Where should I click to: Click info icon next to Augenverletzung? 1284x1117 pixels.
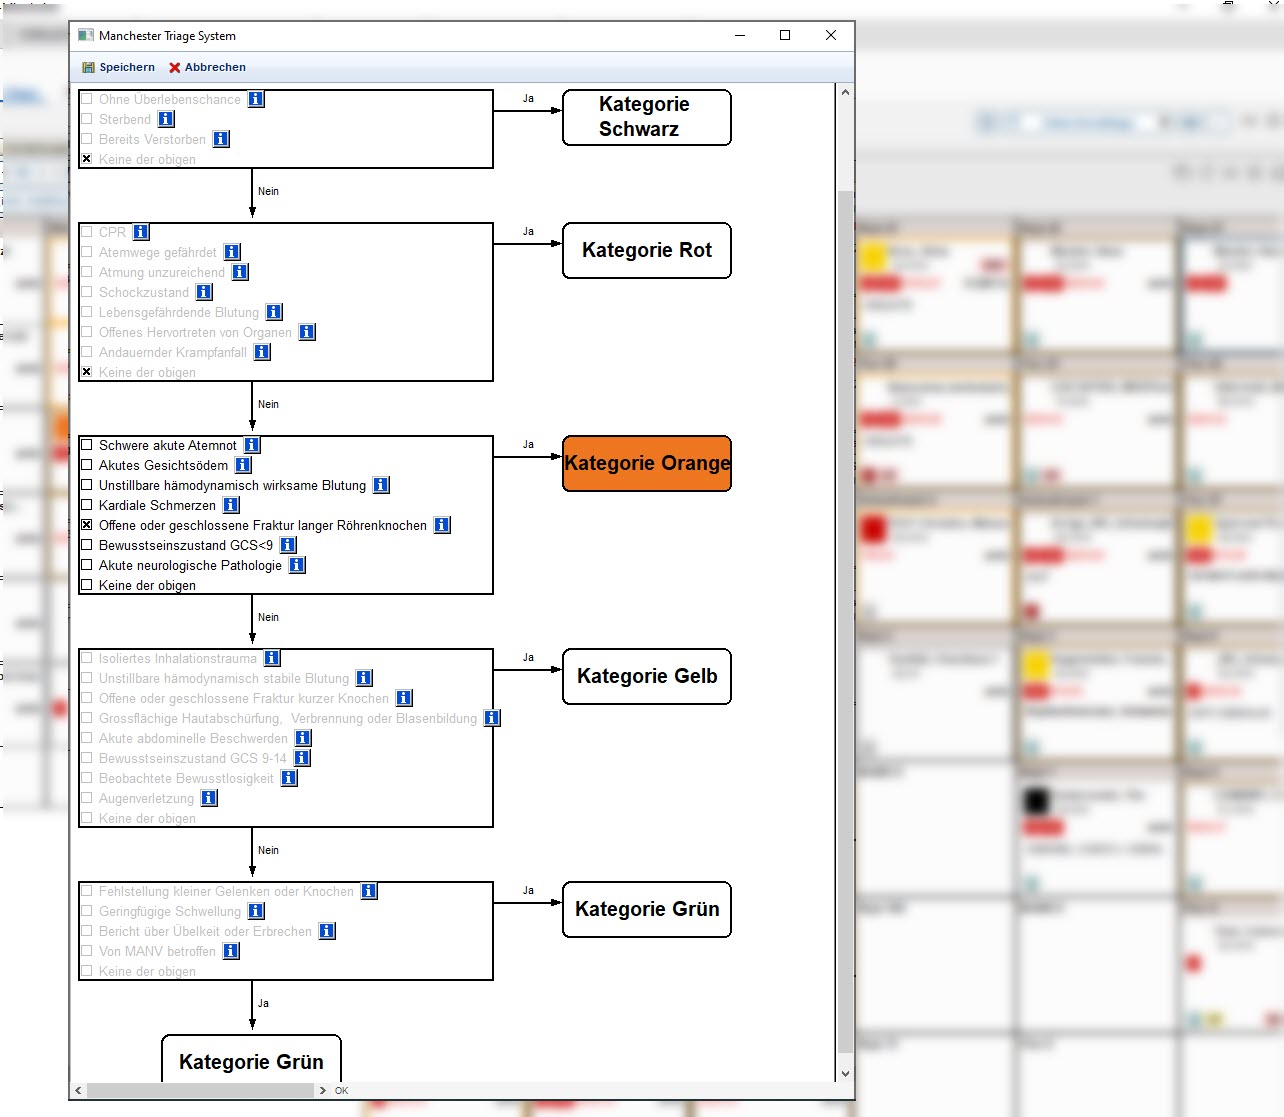click(209, 798)
